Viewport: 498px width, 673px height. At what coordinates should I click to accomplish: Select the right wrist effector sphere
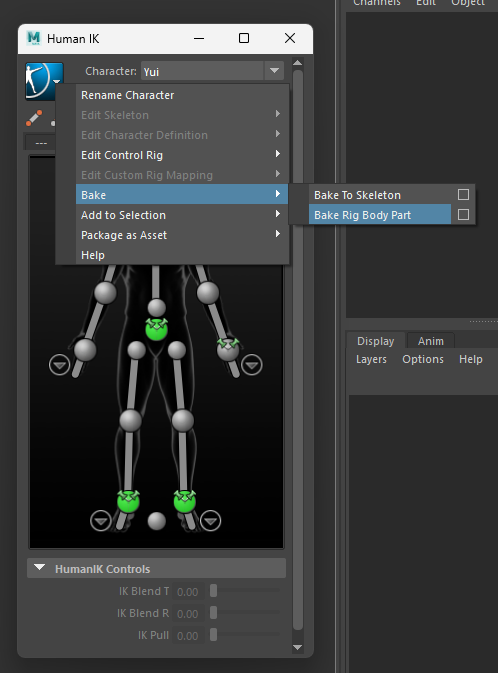click(x=85, y=350)
